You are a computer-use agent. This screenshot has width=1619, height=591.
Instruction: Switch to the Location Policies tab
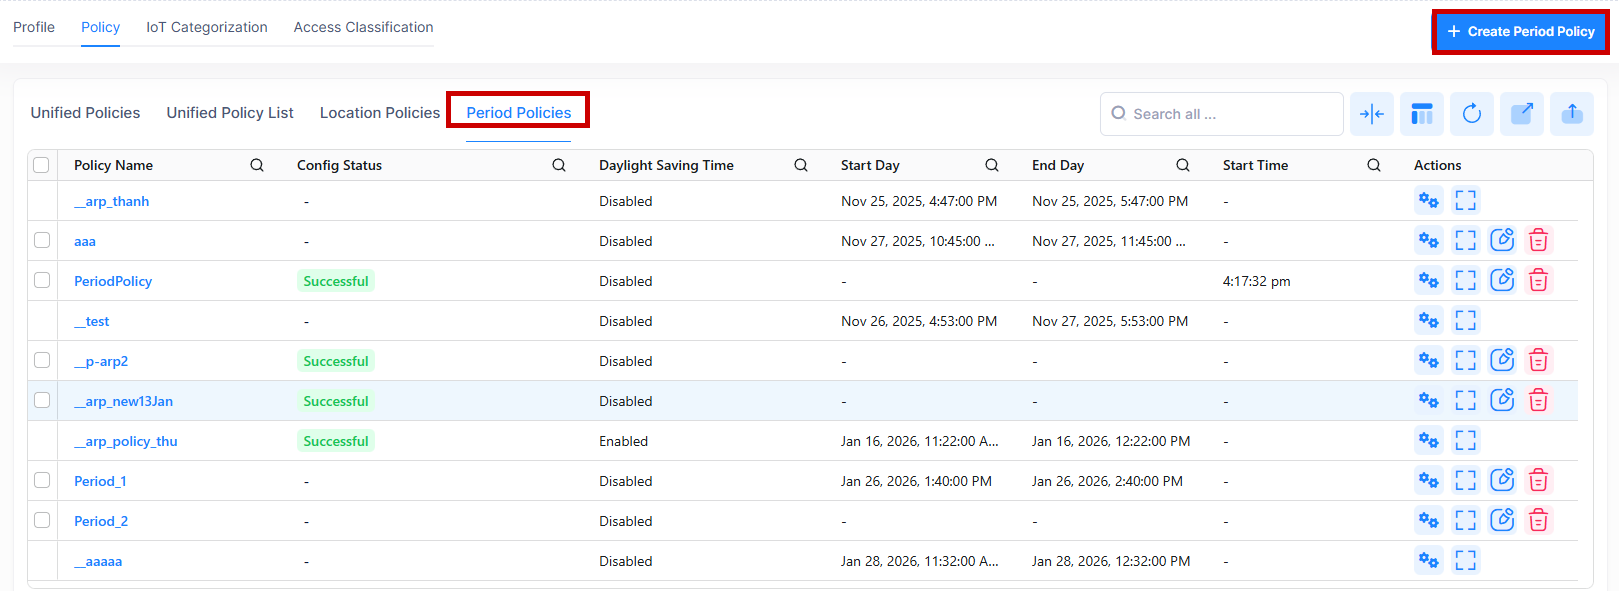(x=379, y=113)
